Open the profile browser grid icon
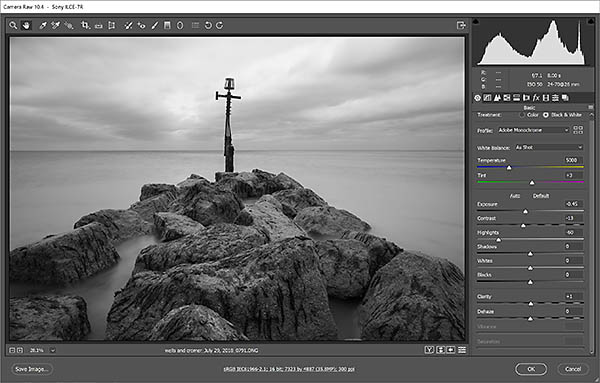Image resolution: width=600 pixels, height=383 pixels. [x=578, y=130]
